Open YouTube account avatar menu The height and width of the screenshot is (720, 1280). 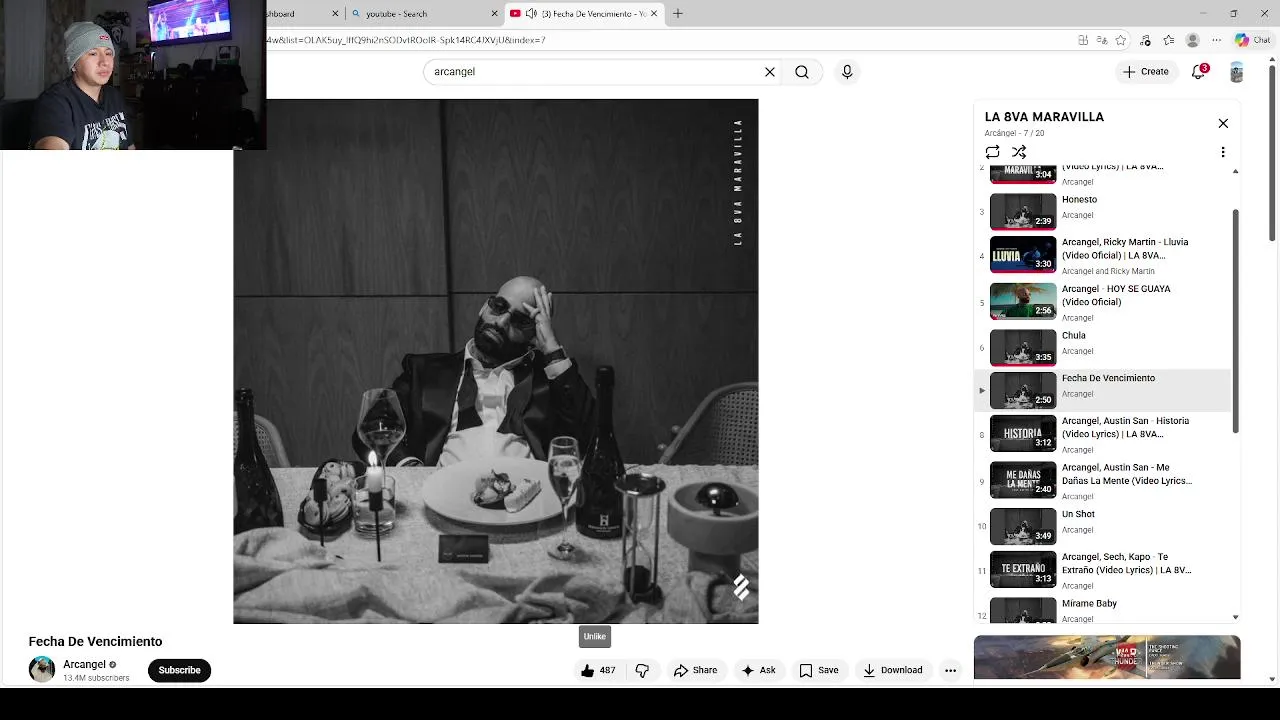tap(1236, 72)
